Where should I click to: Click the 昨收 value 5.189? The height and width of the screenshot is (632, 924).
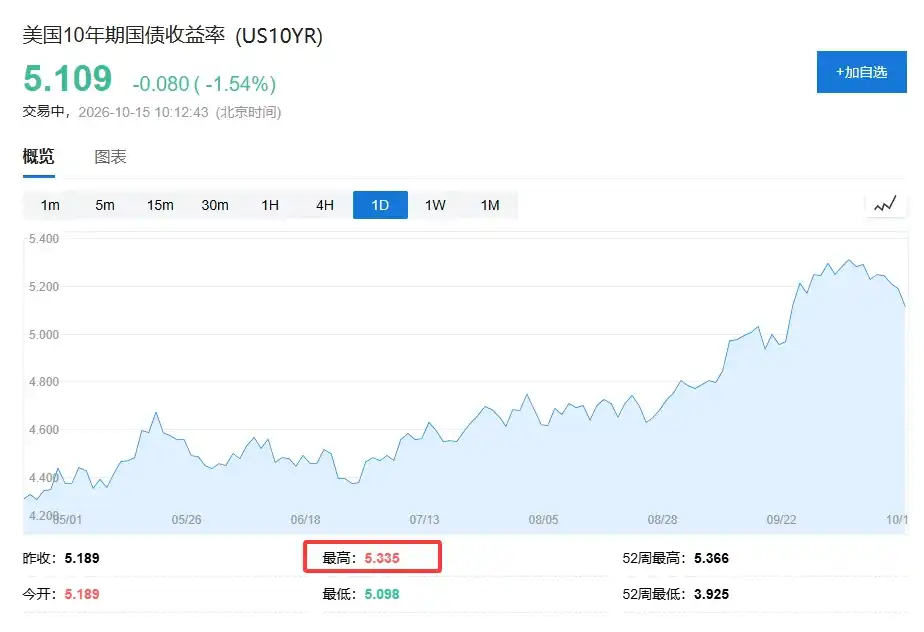pyautogui.click(x=82, y=558)
